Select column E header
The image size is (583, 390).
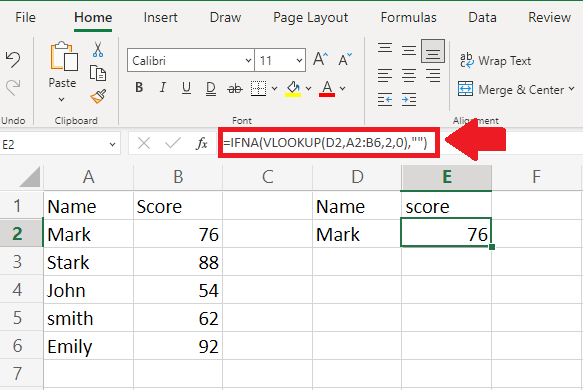coord(447,178)
